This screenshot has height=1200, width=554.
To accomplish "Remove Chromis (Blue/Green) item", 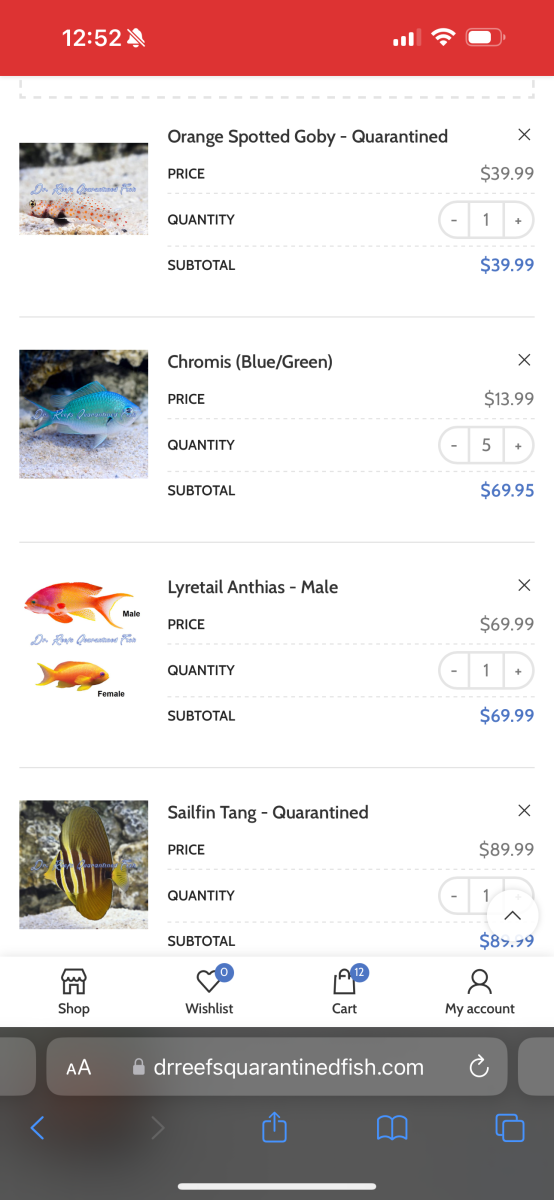I will (x=524, y=360).
